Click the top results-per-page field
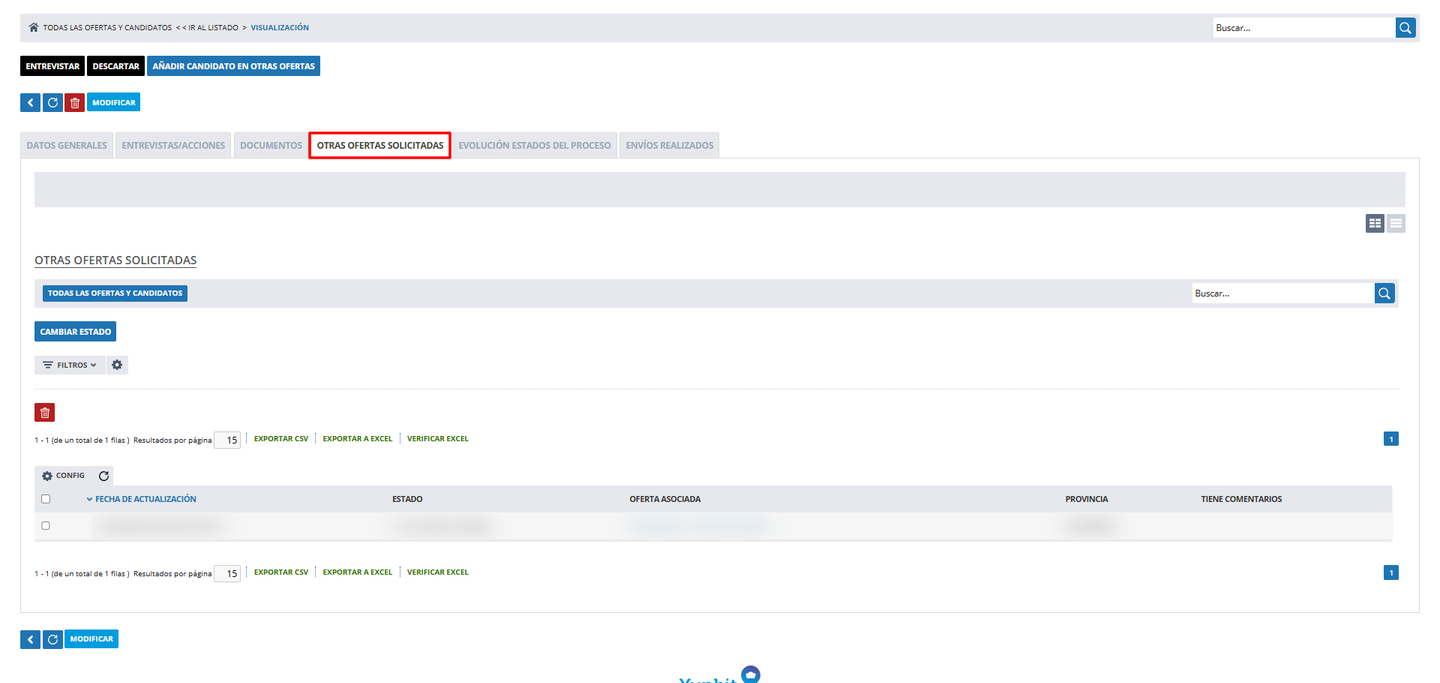The image size is (1440, 683). (228, 440)
